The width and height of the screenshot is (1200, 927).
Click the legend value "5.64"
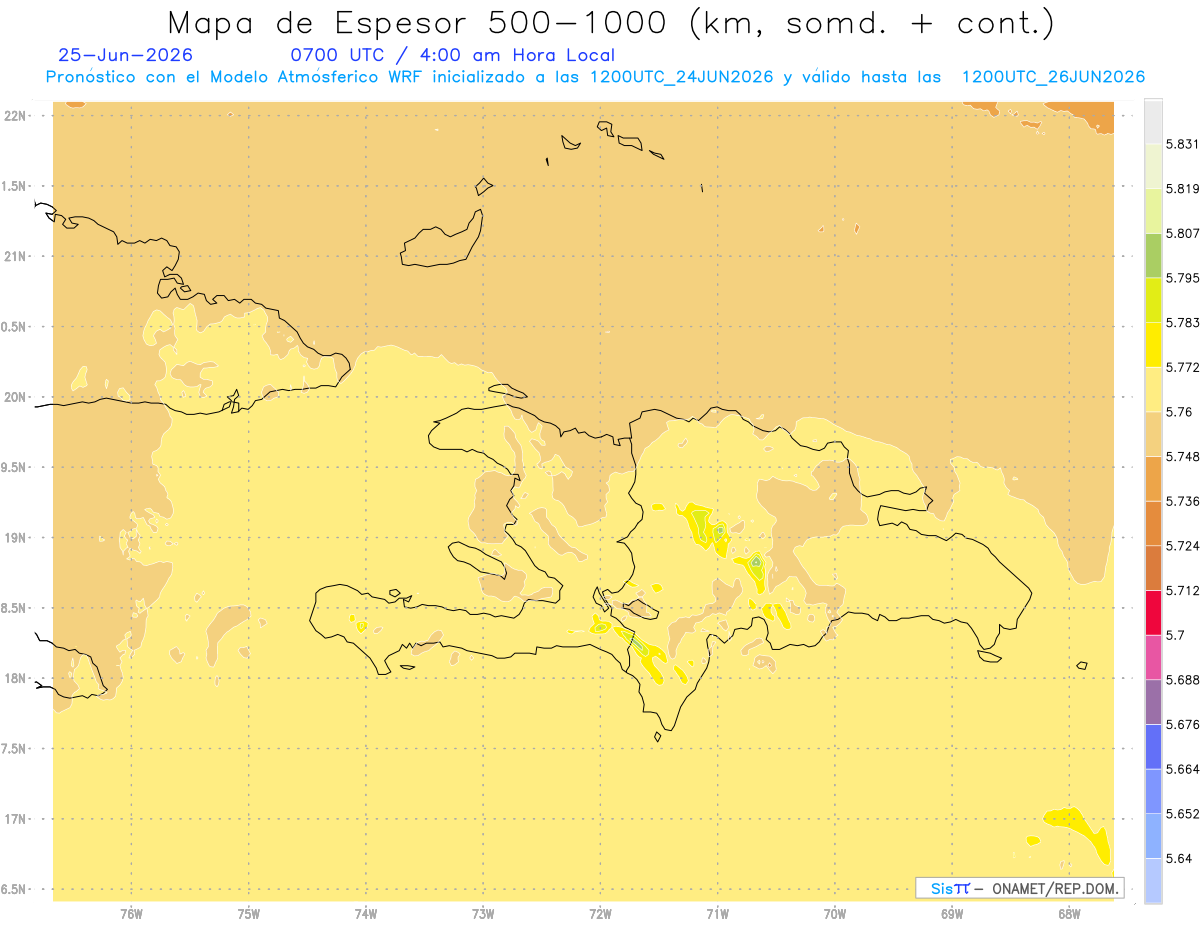coord(1178,859)
